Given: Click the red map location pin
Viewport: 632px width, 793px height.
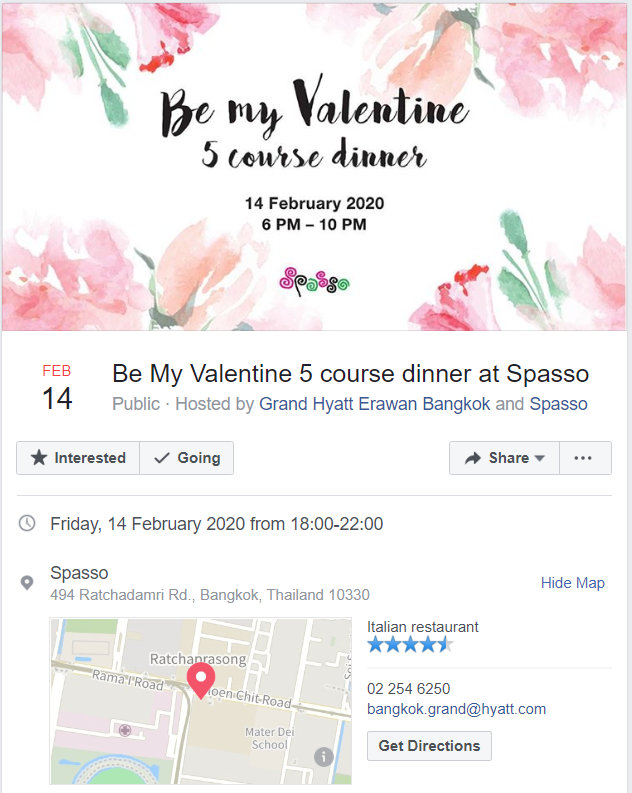Looking at the screenshot, I should point(201,680).
